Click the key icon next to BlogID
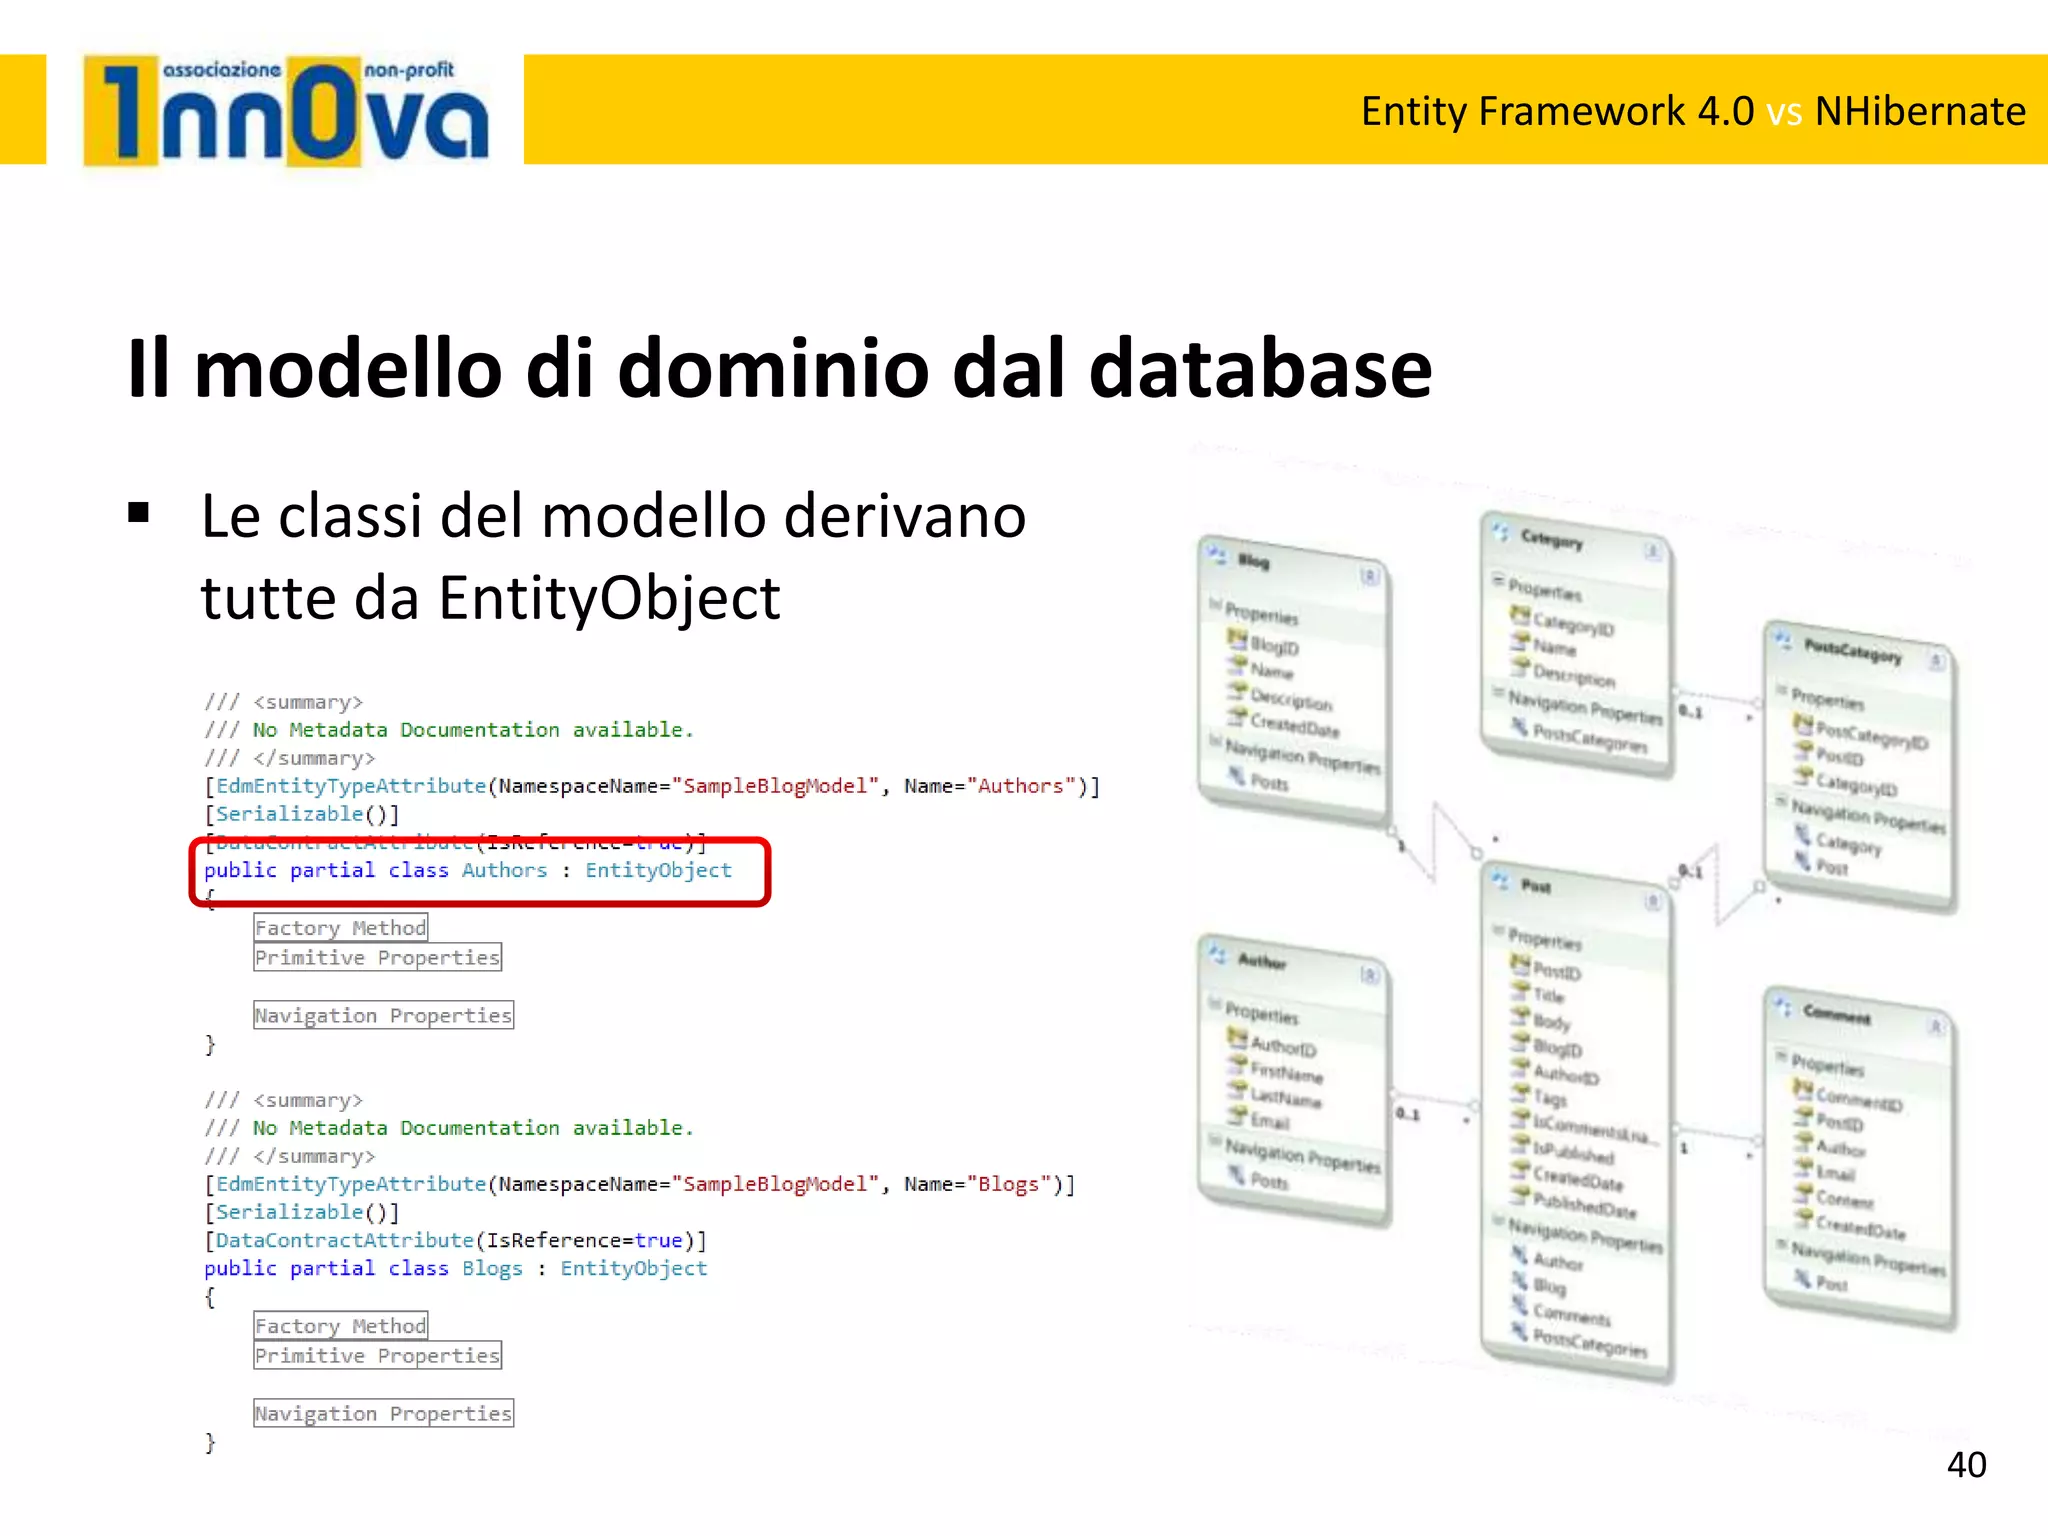 pos(1237,640)
